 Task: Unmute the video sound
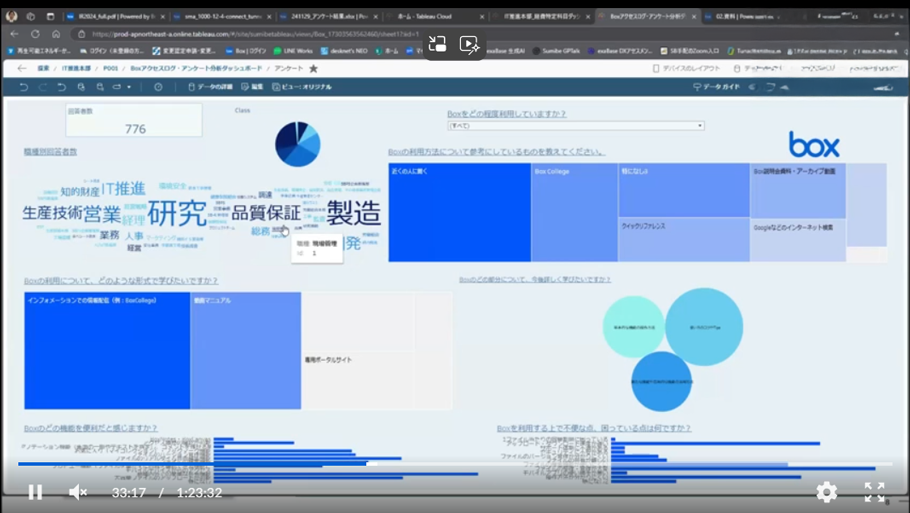(78, 492)
